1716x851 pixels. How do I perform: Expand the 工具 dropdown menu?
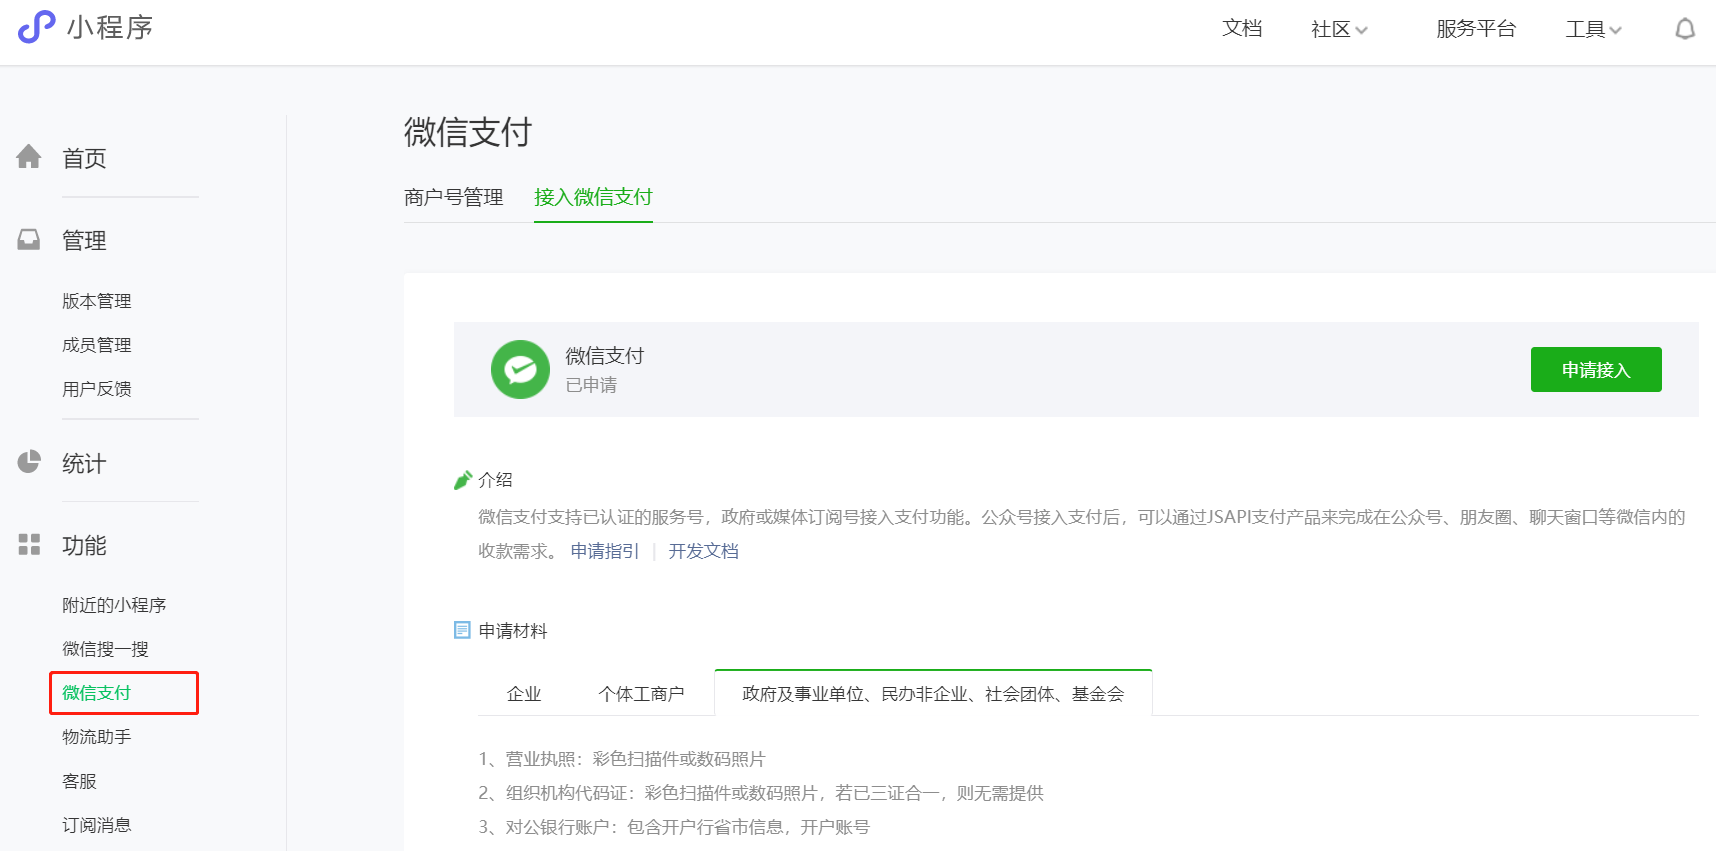coord(1594,29)
